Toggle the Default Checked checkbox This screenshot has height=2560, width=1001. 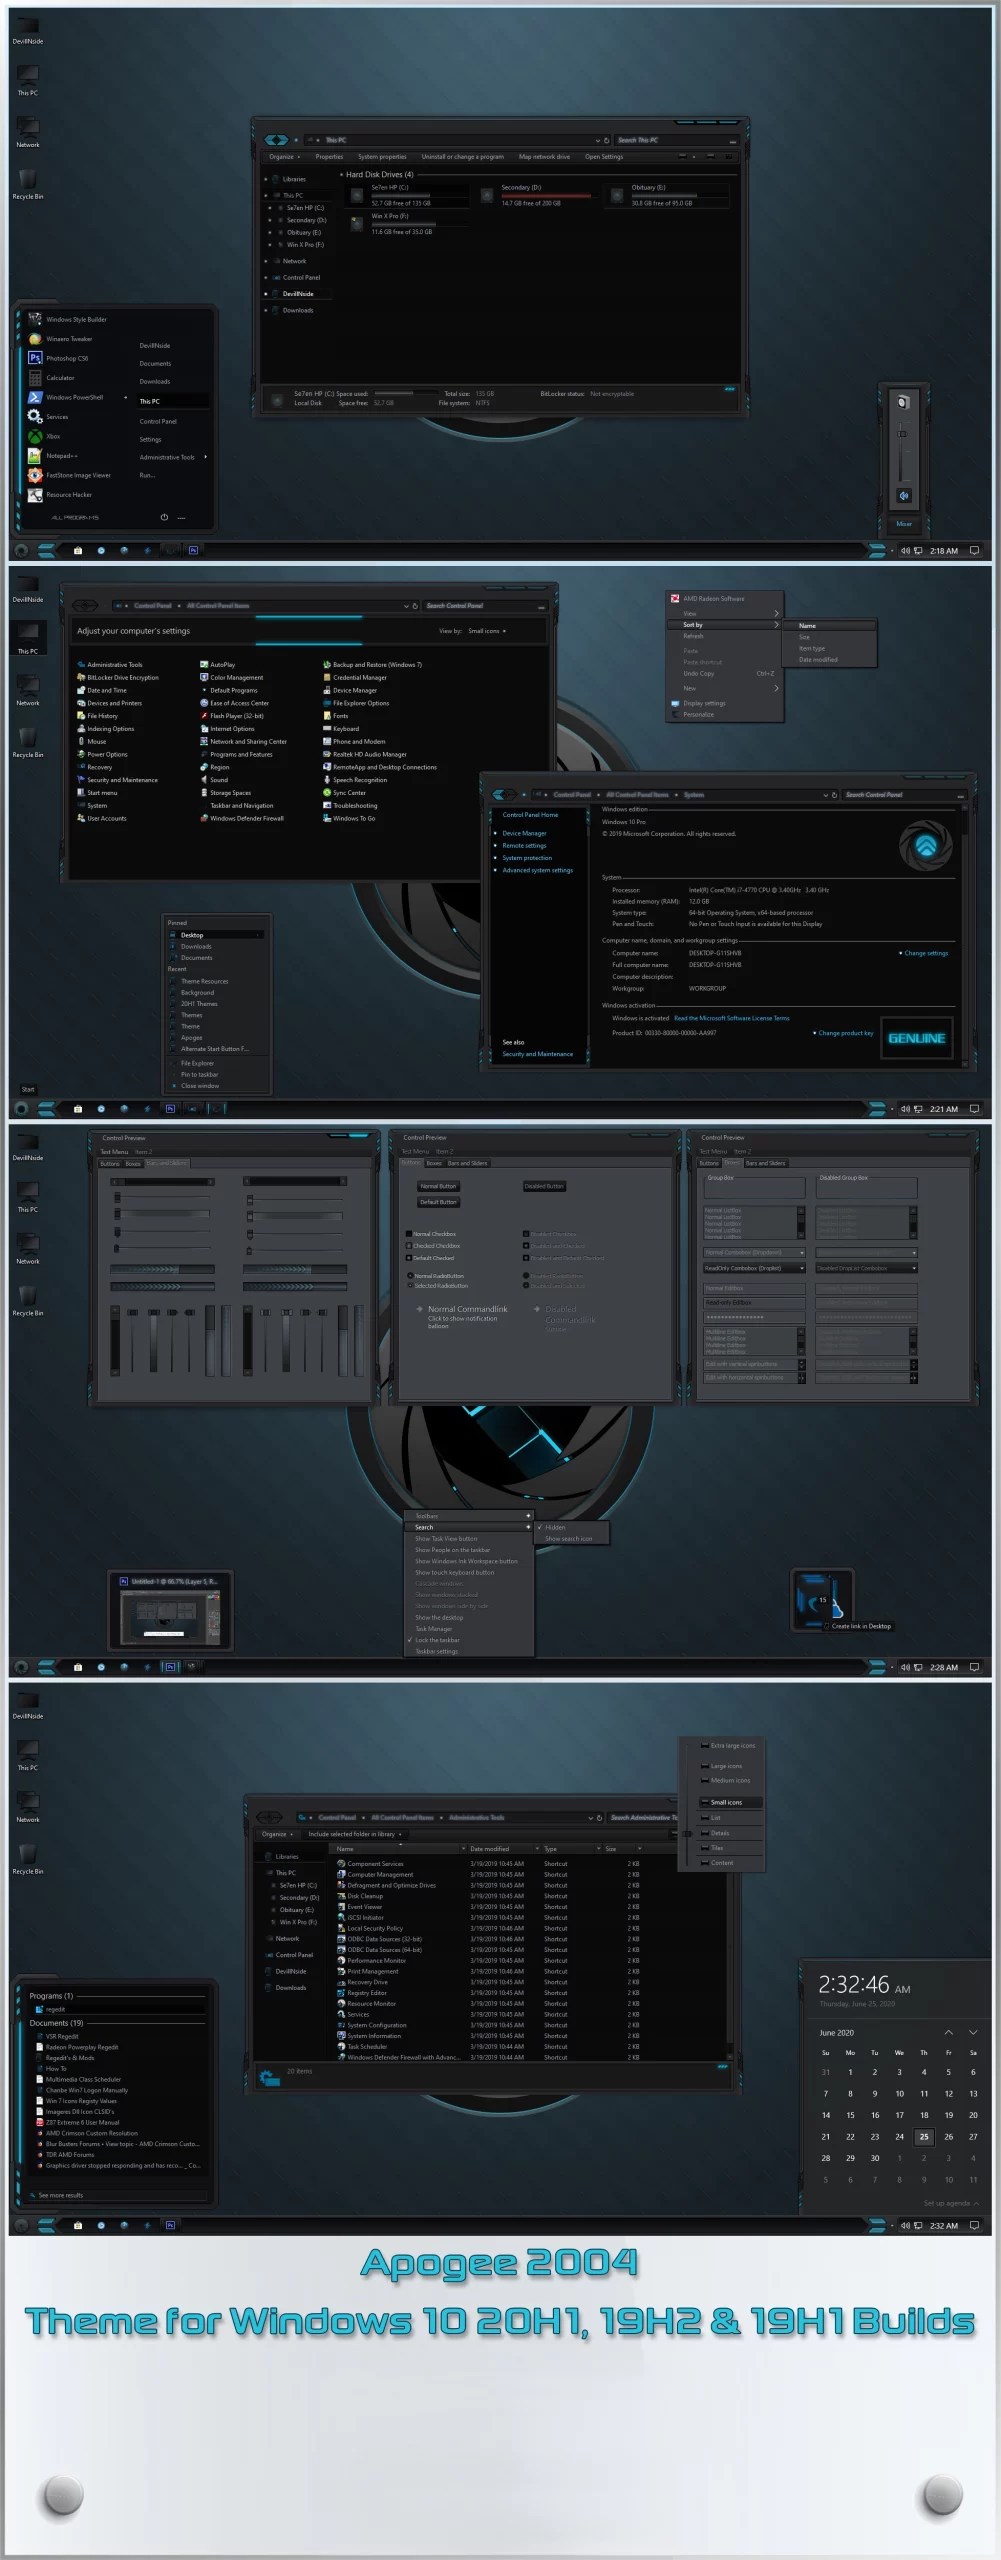(430, 1258)
